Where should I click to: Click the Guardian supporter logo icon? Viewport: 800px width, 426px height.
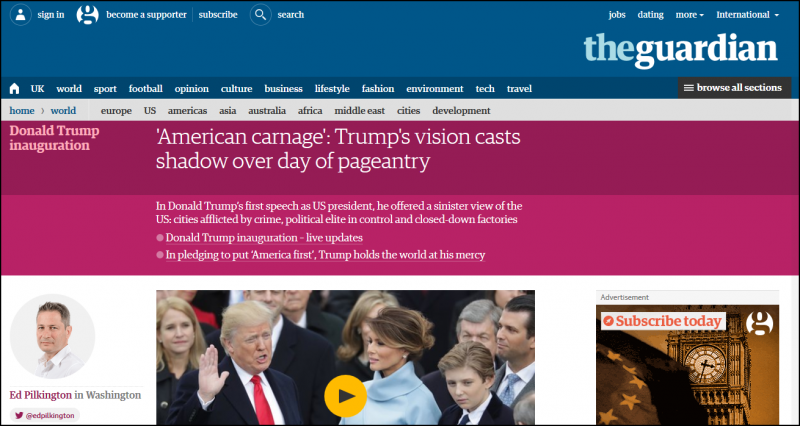click(x=87, y=15)
